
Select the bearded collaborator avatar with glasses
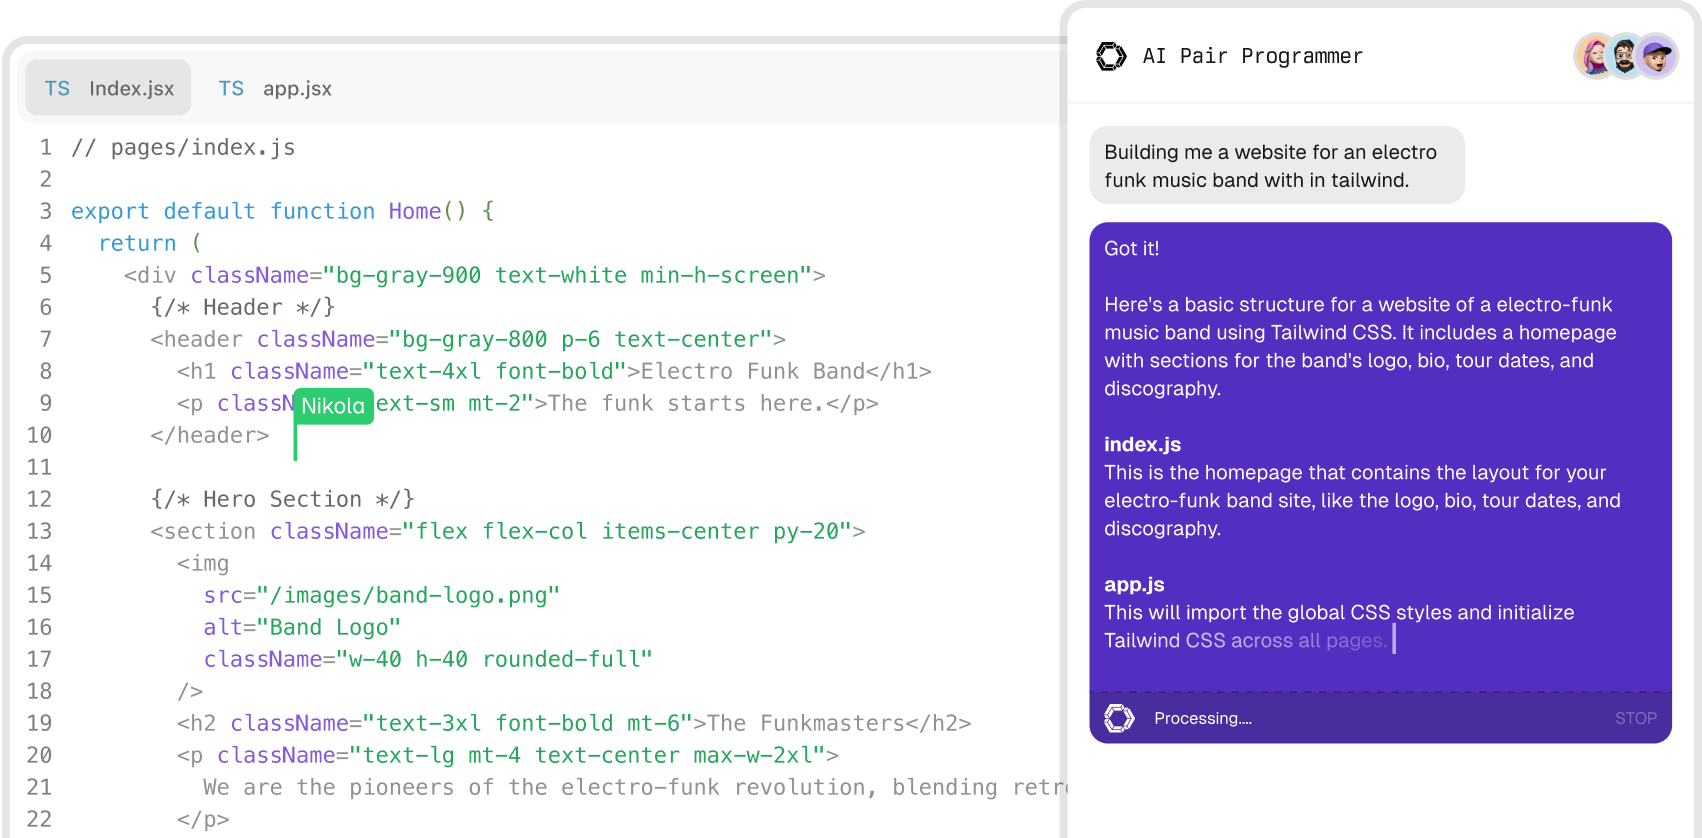[1626, 56]
